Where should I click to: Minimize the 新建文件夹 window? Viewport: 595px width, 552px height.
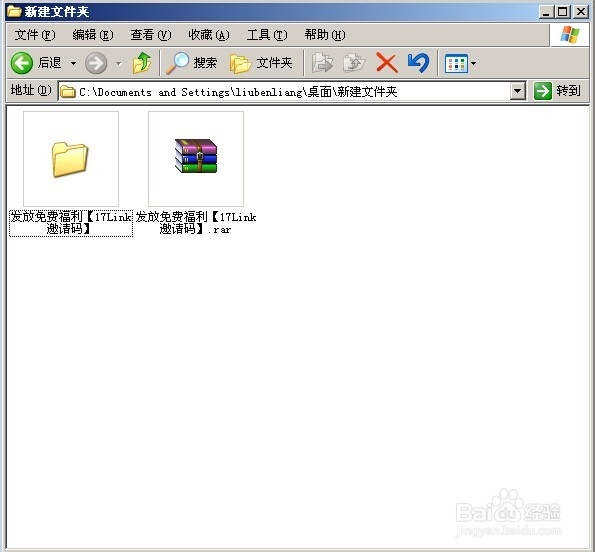546,12
